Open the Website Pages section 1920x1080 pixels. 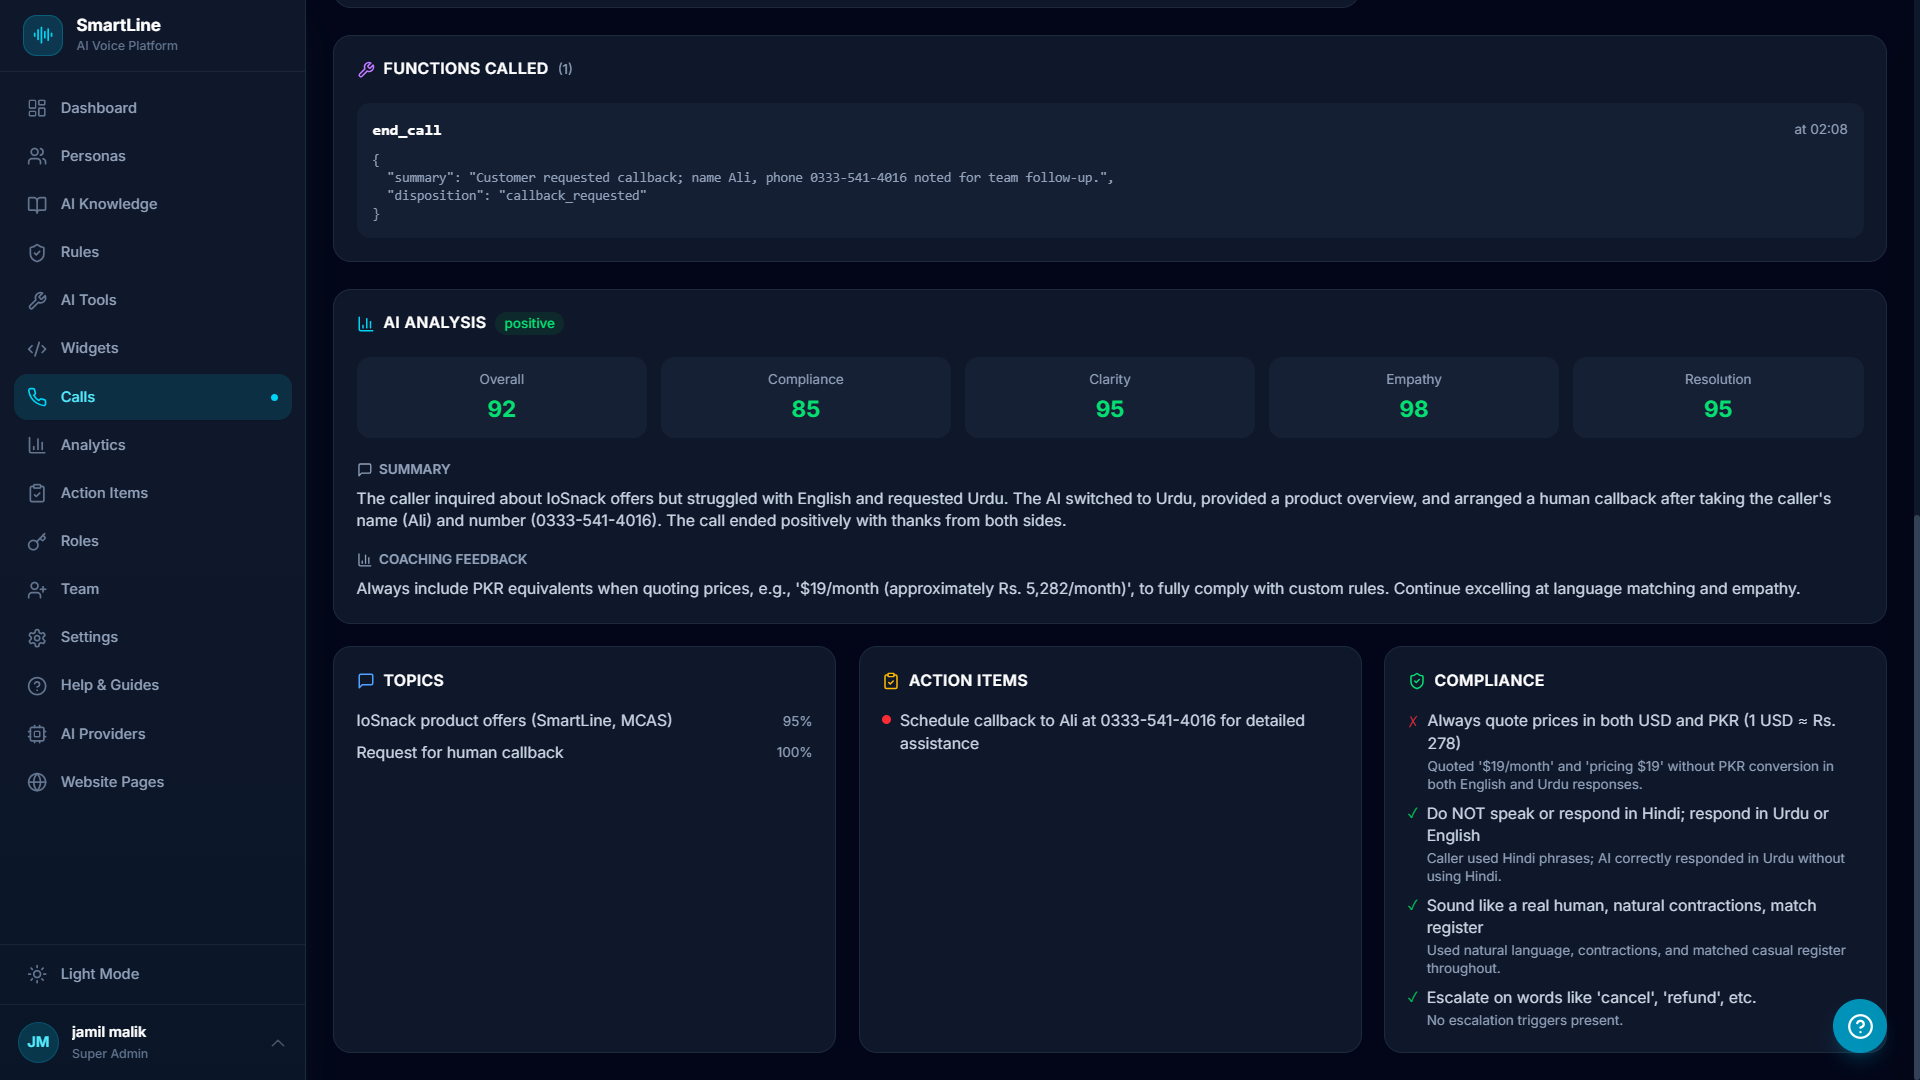coord(111,781)
